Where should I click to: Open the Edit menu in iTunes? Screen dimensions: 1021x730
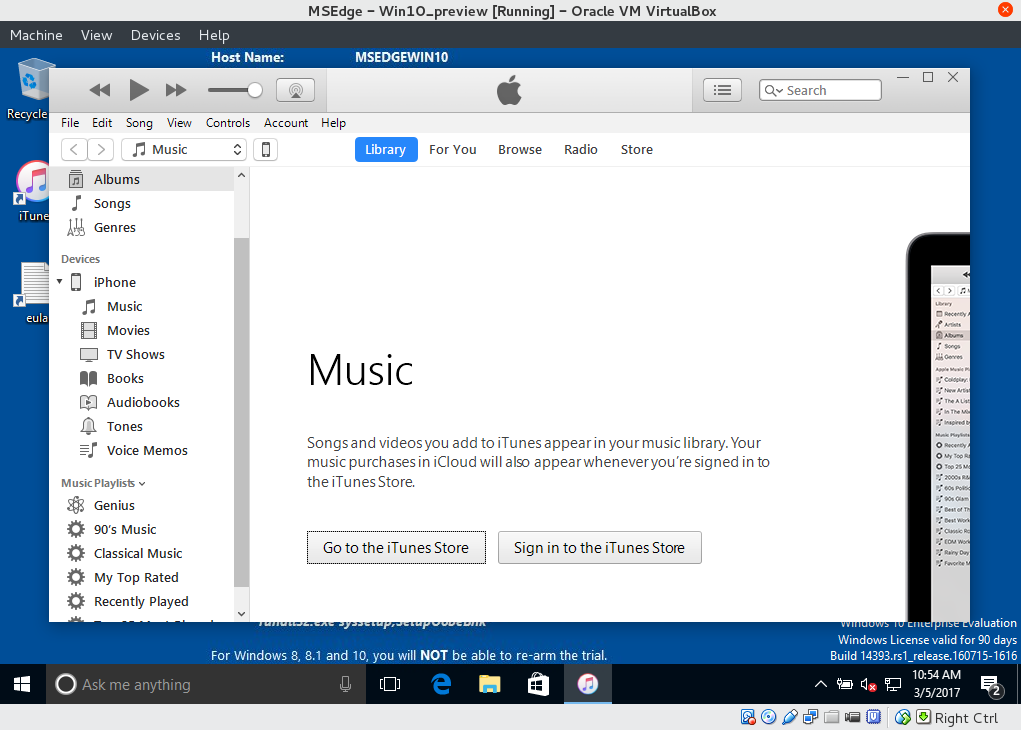point(102,123)
